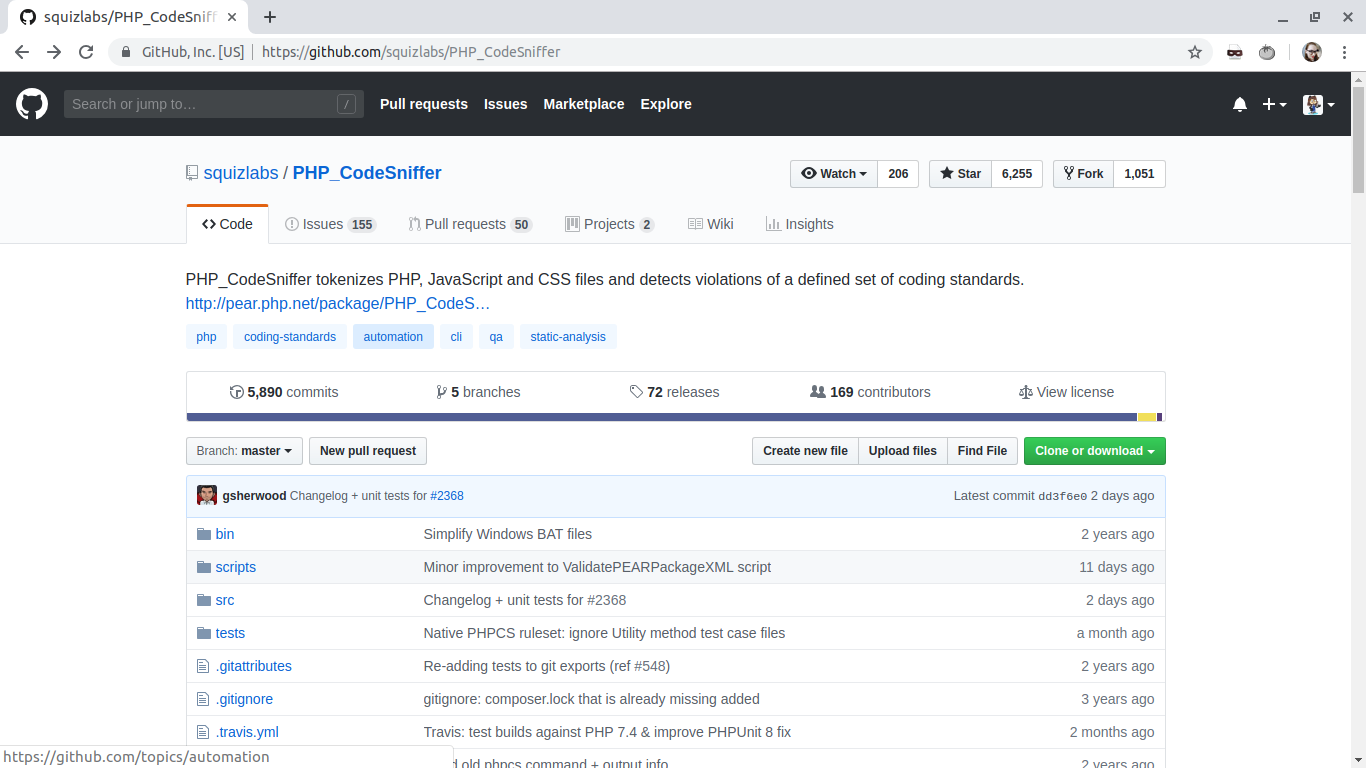Open Issues in the top navigation bar
The width and height of the screenshot is (1366, 768).
coord(505,104)
